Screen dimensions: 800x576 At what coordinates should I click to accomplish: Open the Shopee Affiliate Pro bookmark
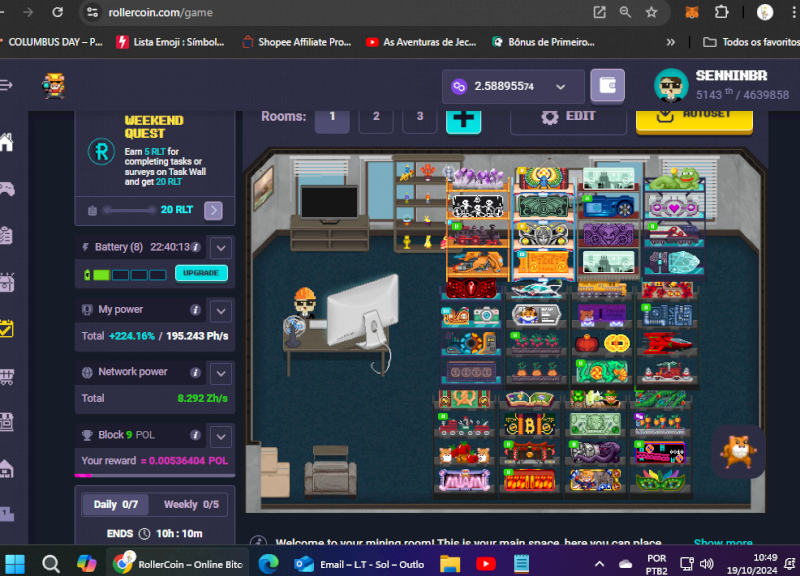click(297, 42)
